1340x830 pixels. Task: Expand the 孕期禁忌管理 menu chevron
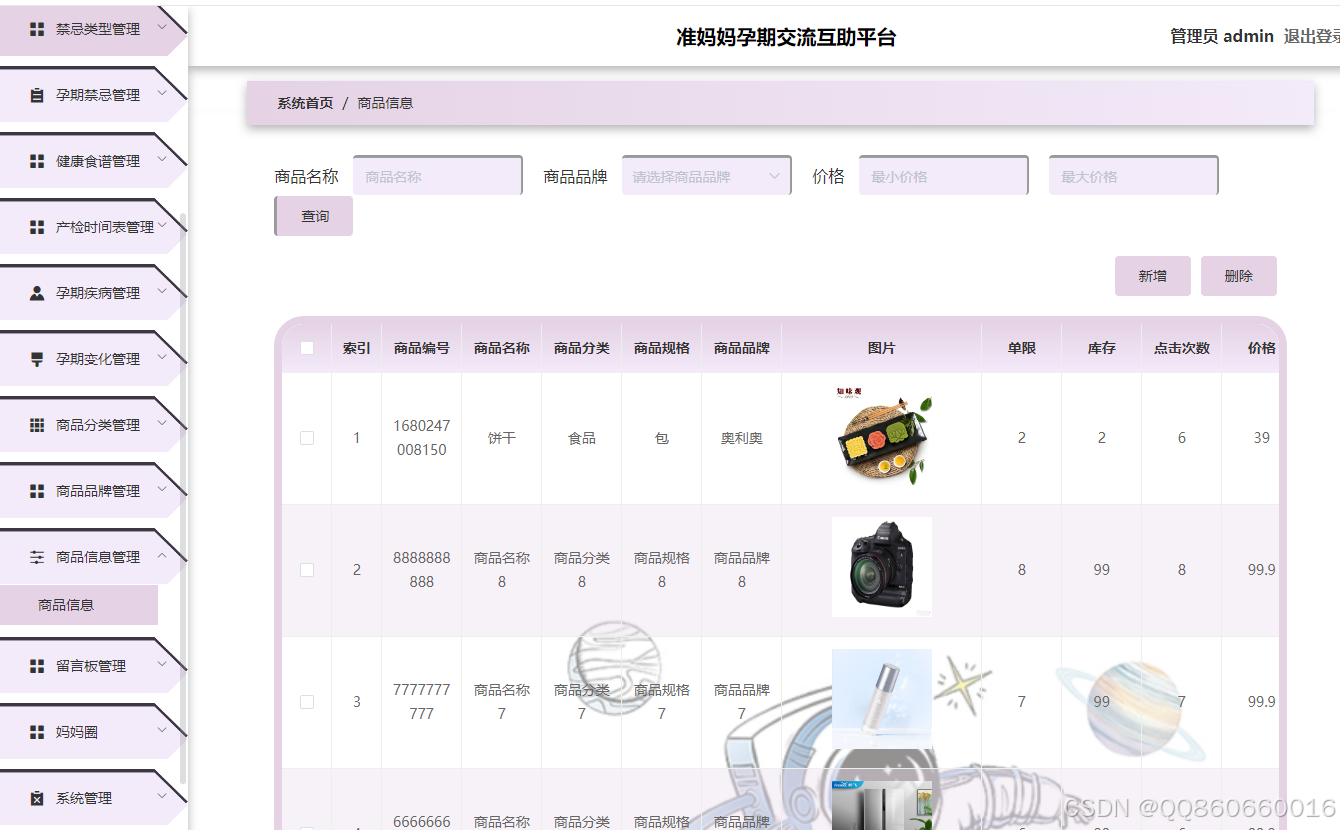162,94
